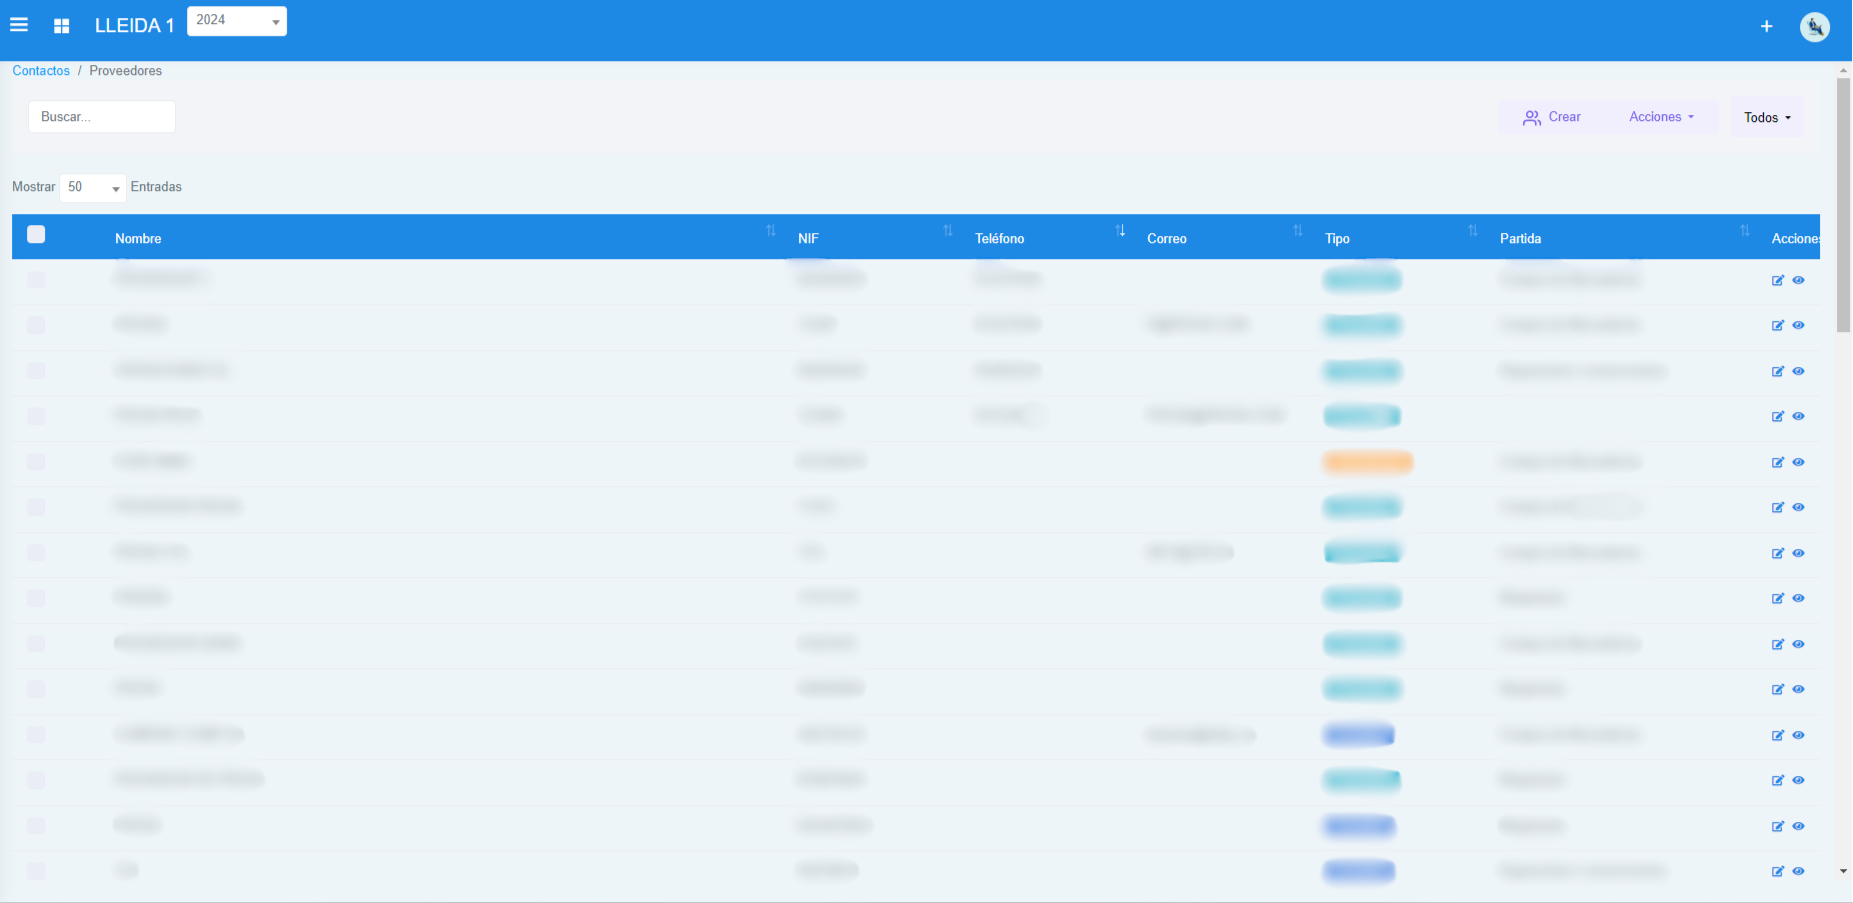Screen dimensions: 1853x903
Task: Click the Buscar search field
Action: (102, 117)
